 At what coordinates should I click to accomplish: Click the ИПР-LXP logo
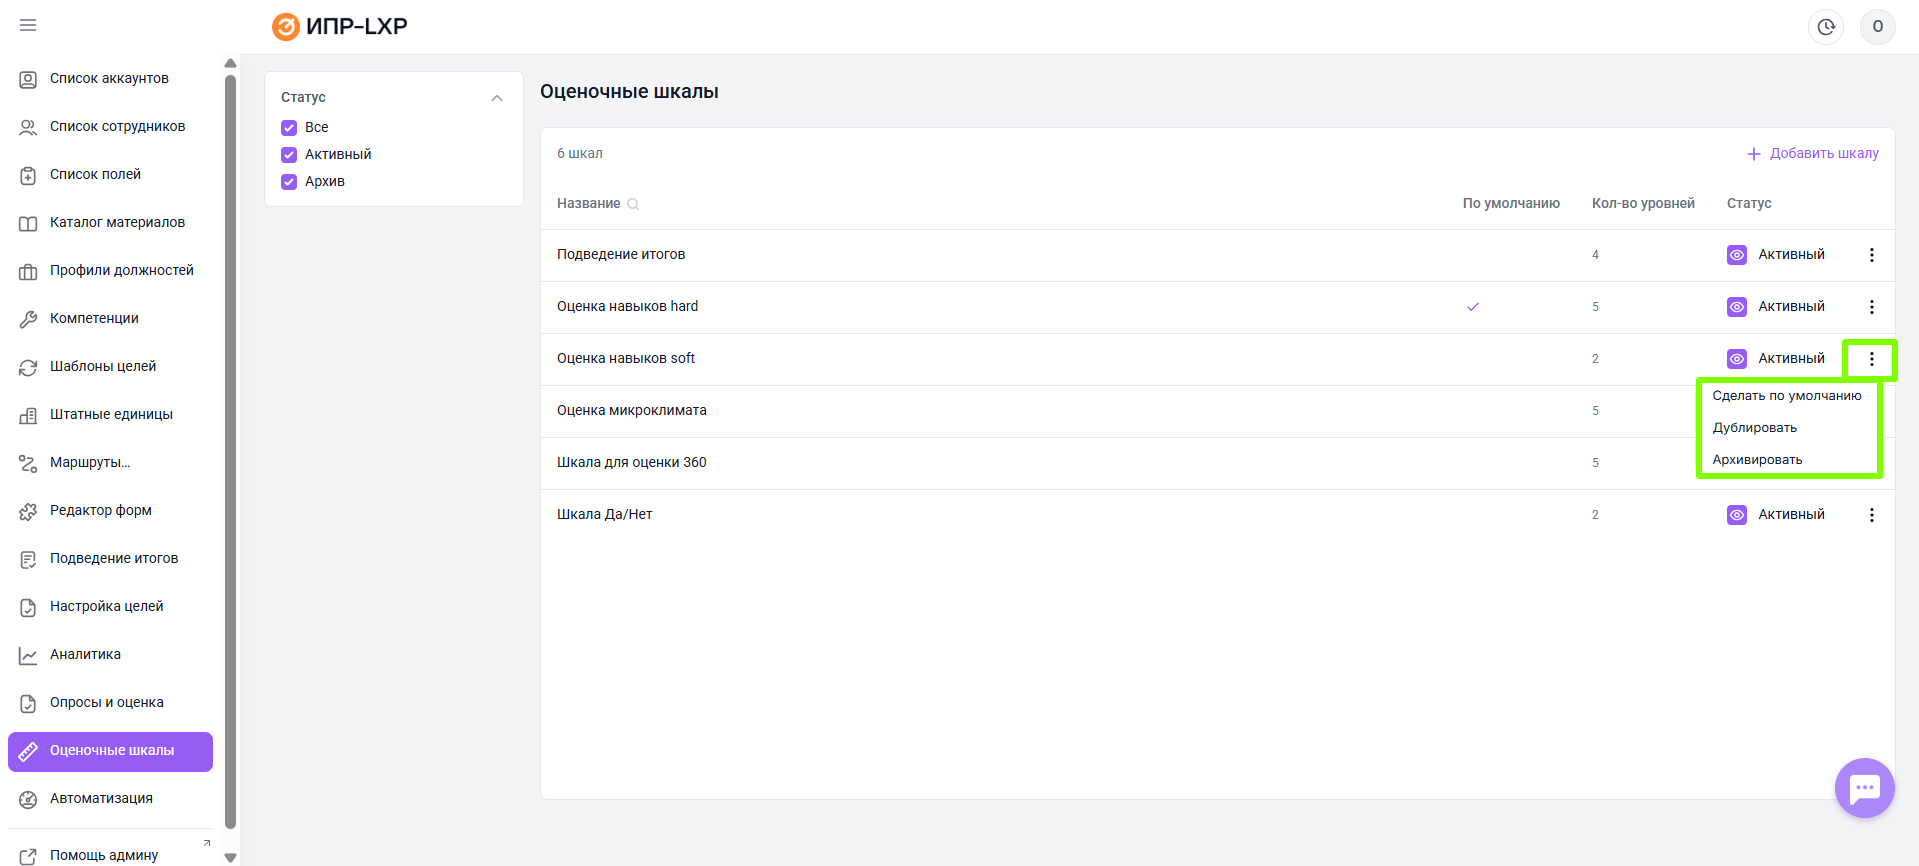[340, 26]
